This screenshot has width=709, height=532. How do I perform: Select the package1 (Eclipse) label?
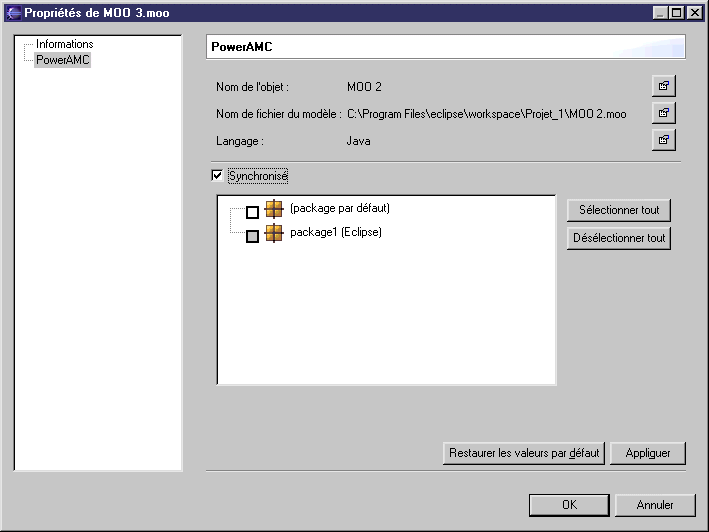pyautogui.click(x=335, y=233)
